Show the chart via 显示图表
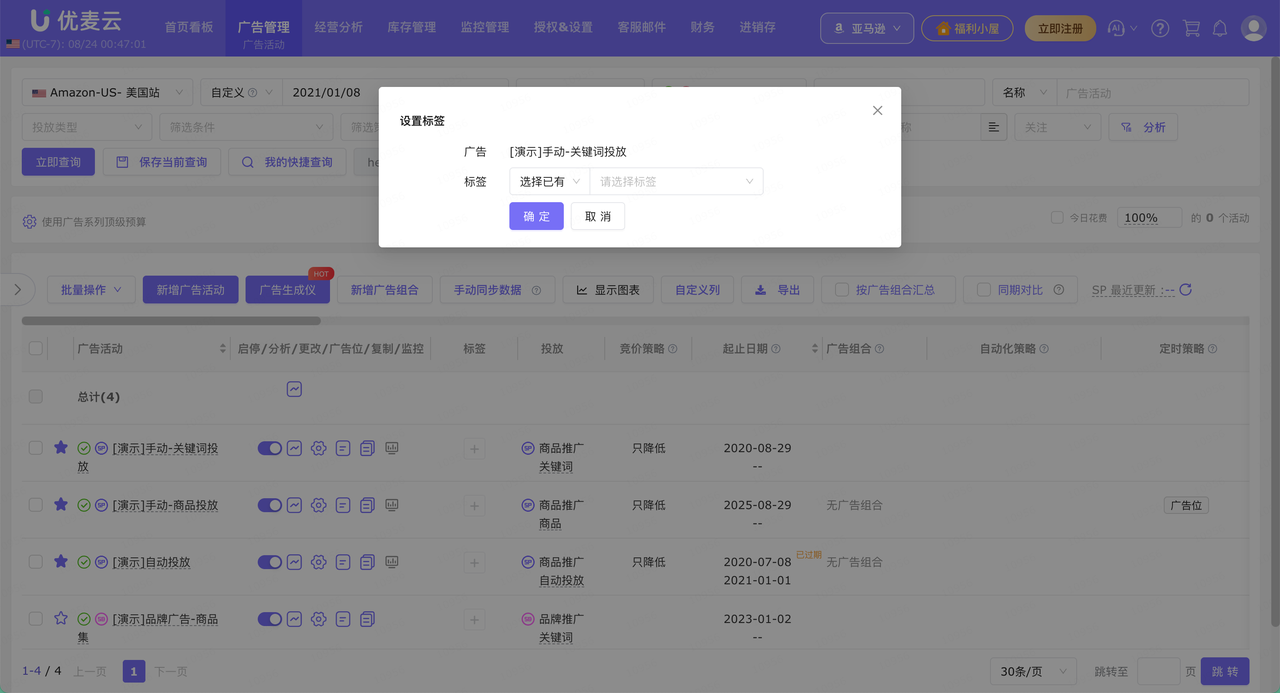This screenshot has width=1280, height=693. pyautogui.click(x=608, y=290)
